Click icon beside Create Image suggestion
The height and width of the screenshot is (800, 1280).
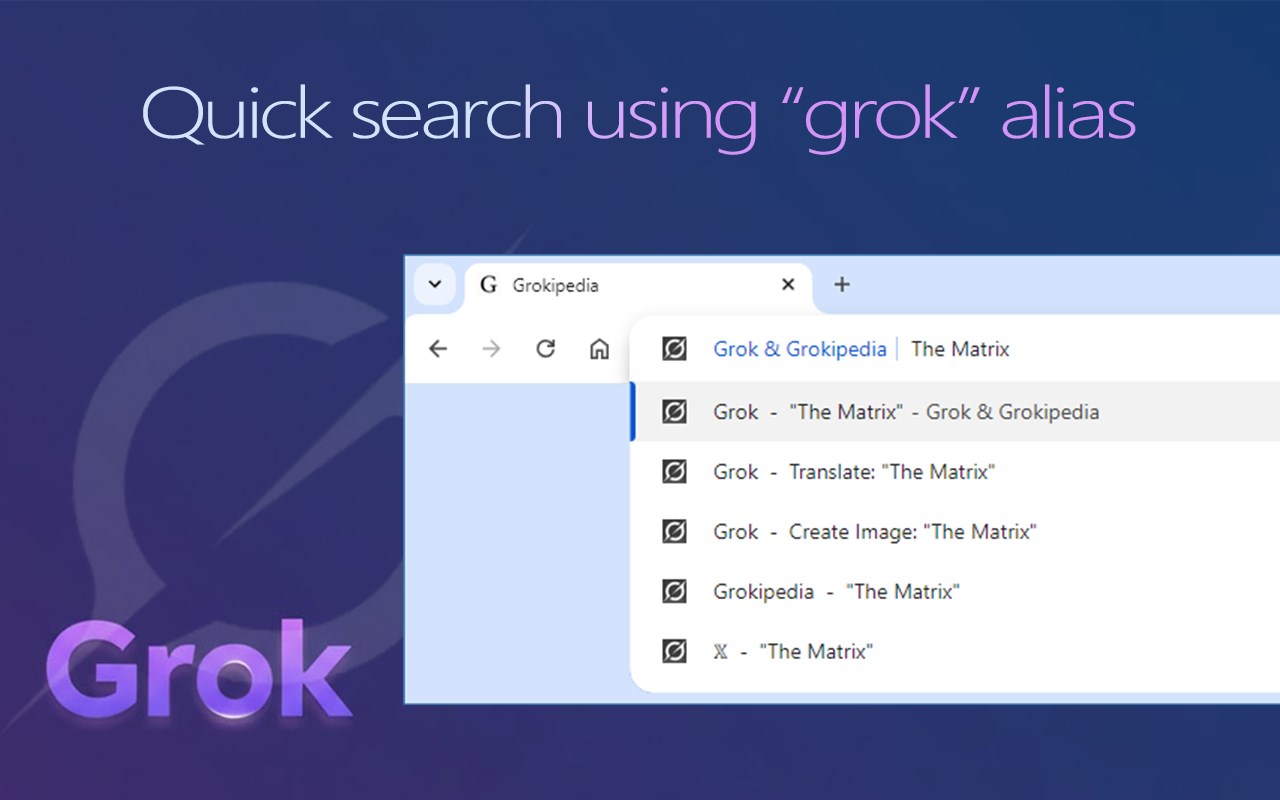[675, 532]
